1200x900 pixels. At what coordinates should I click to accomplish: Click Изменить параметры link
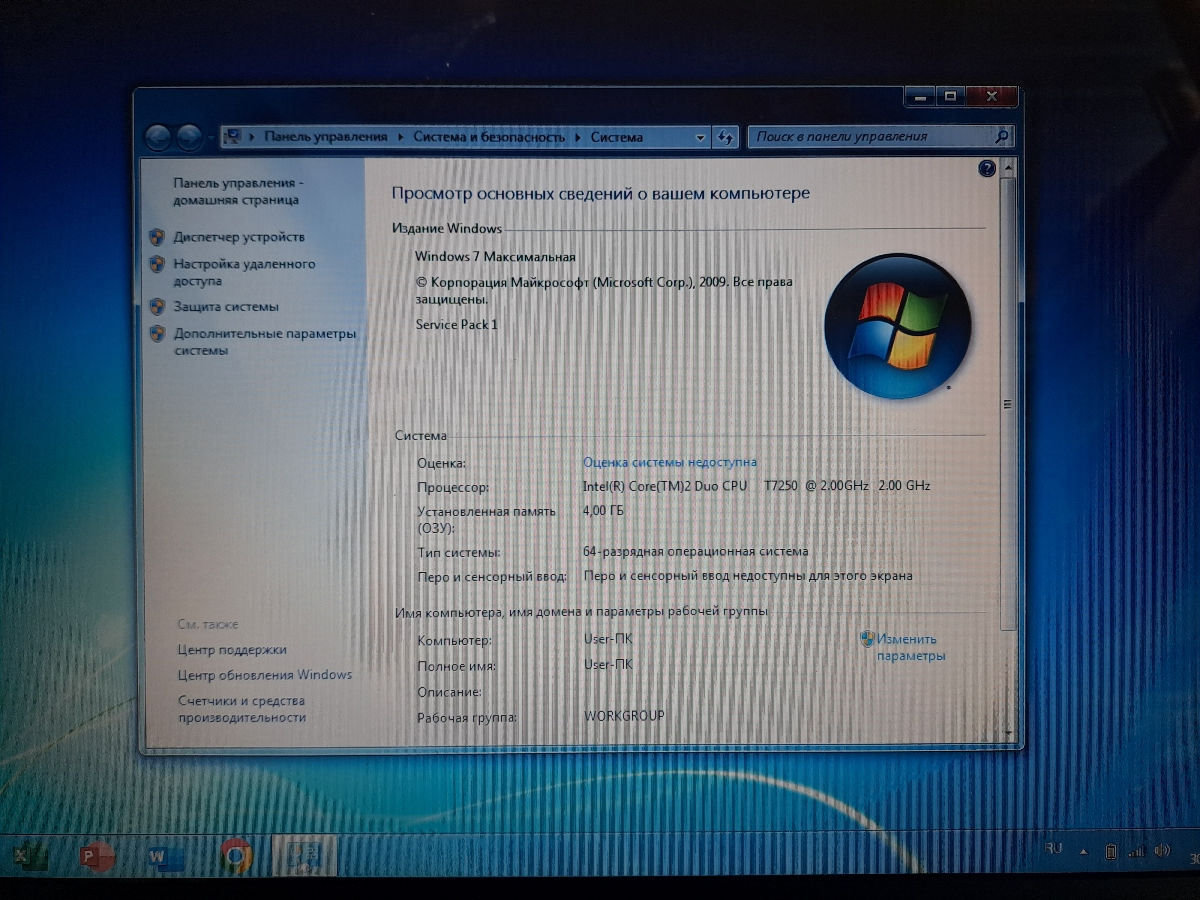[x=910, y=647]
